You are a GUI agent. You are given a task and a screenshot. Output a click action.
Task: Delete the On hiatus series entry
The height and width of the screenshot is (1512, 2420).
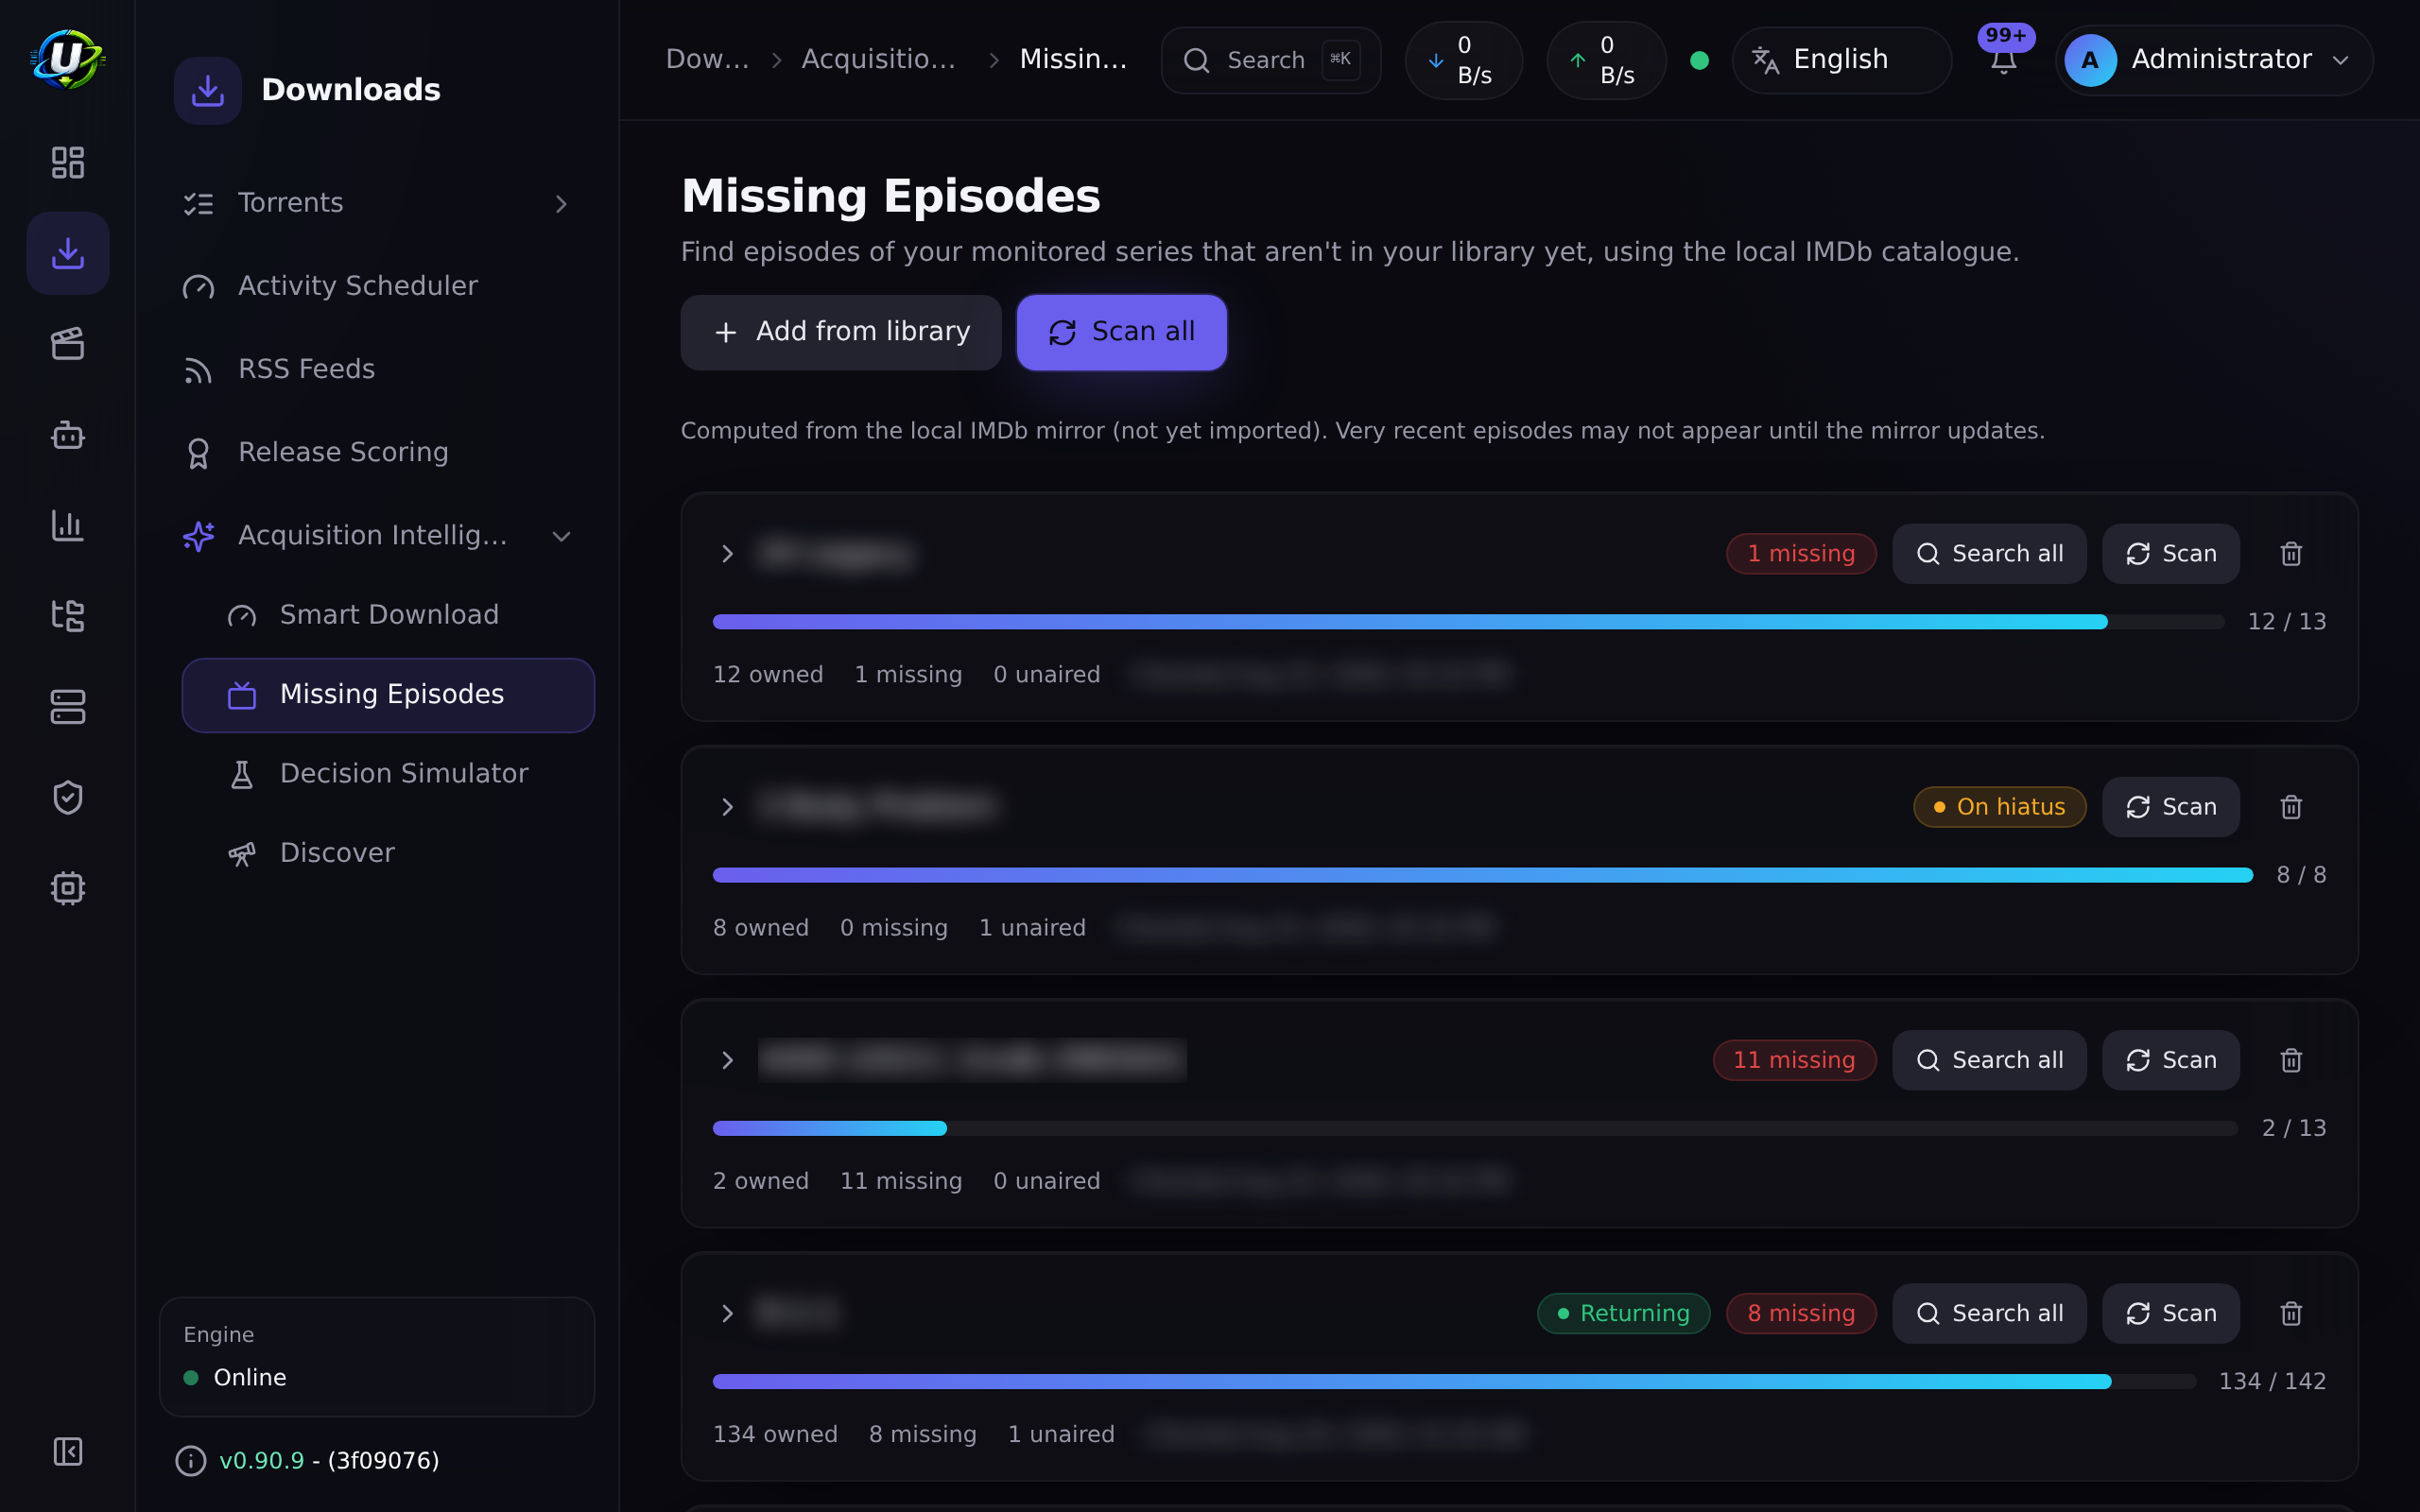tap(2291, 807)
